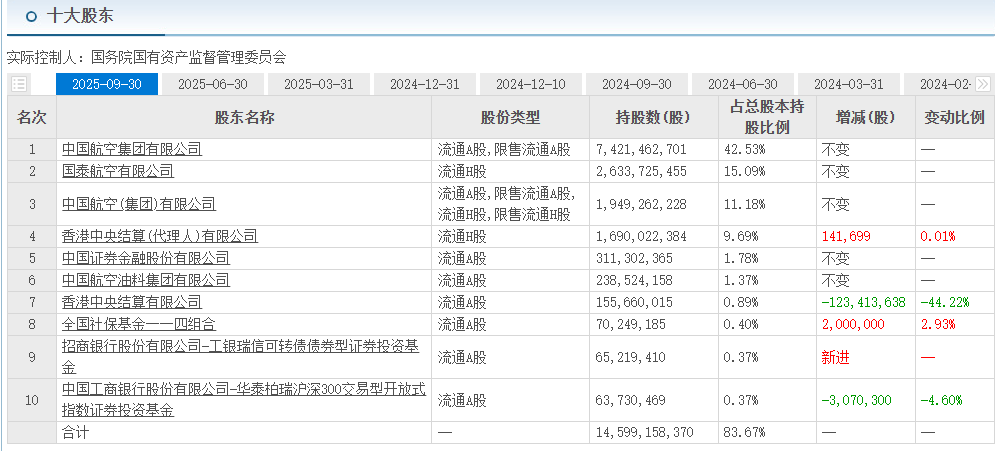Open link 招商银行股份有限公司-工银瑞信可转债债券型证券投资基金
This screenshot has width=998, height=451.
(x=241, y=357)
